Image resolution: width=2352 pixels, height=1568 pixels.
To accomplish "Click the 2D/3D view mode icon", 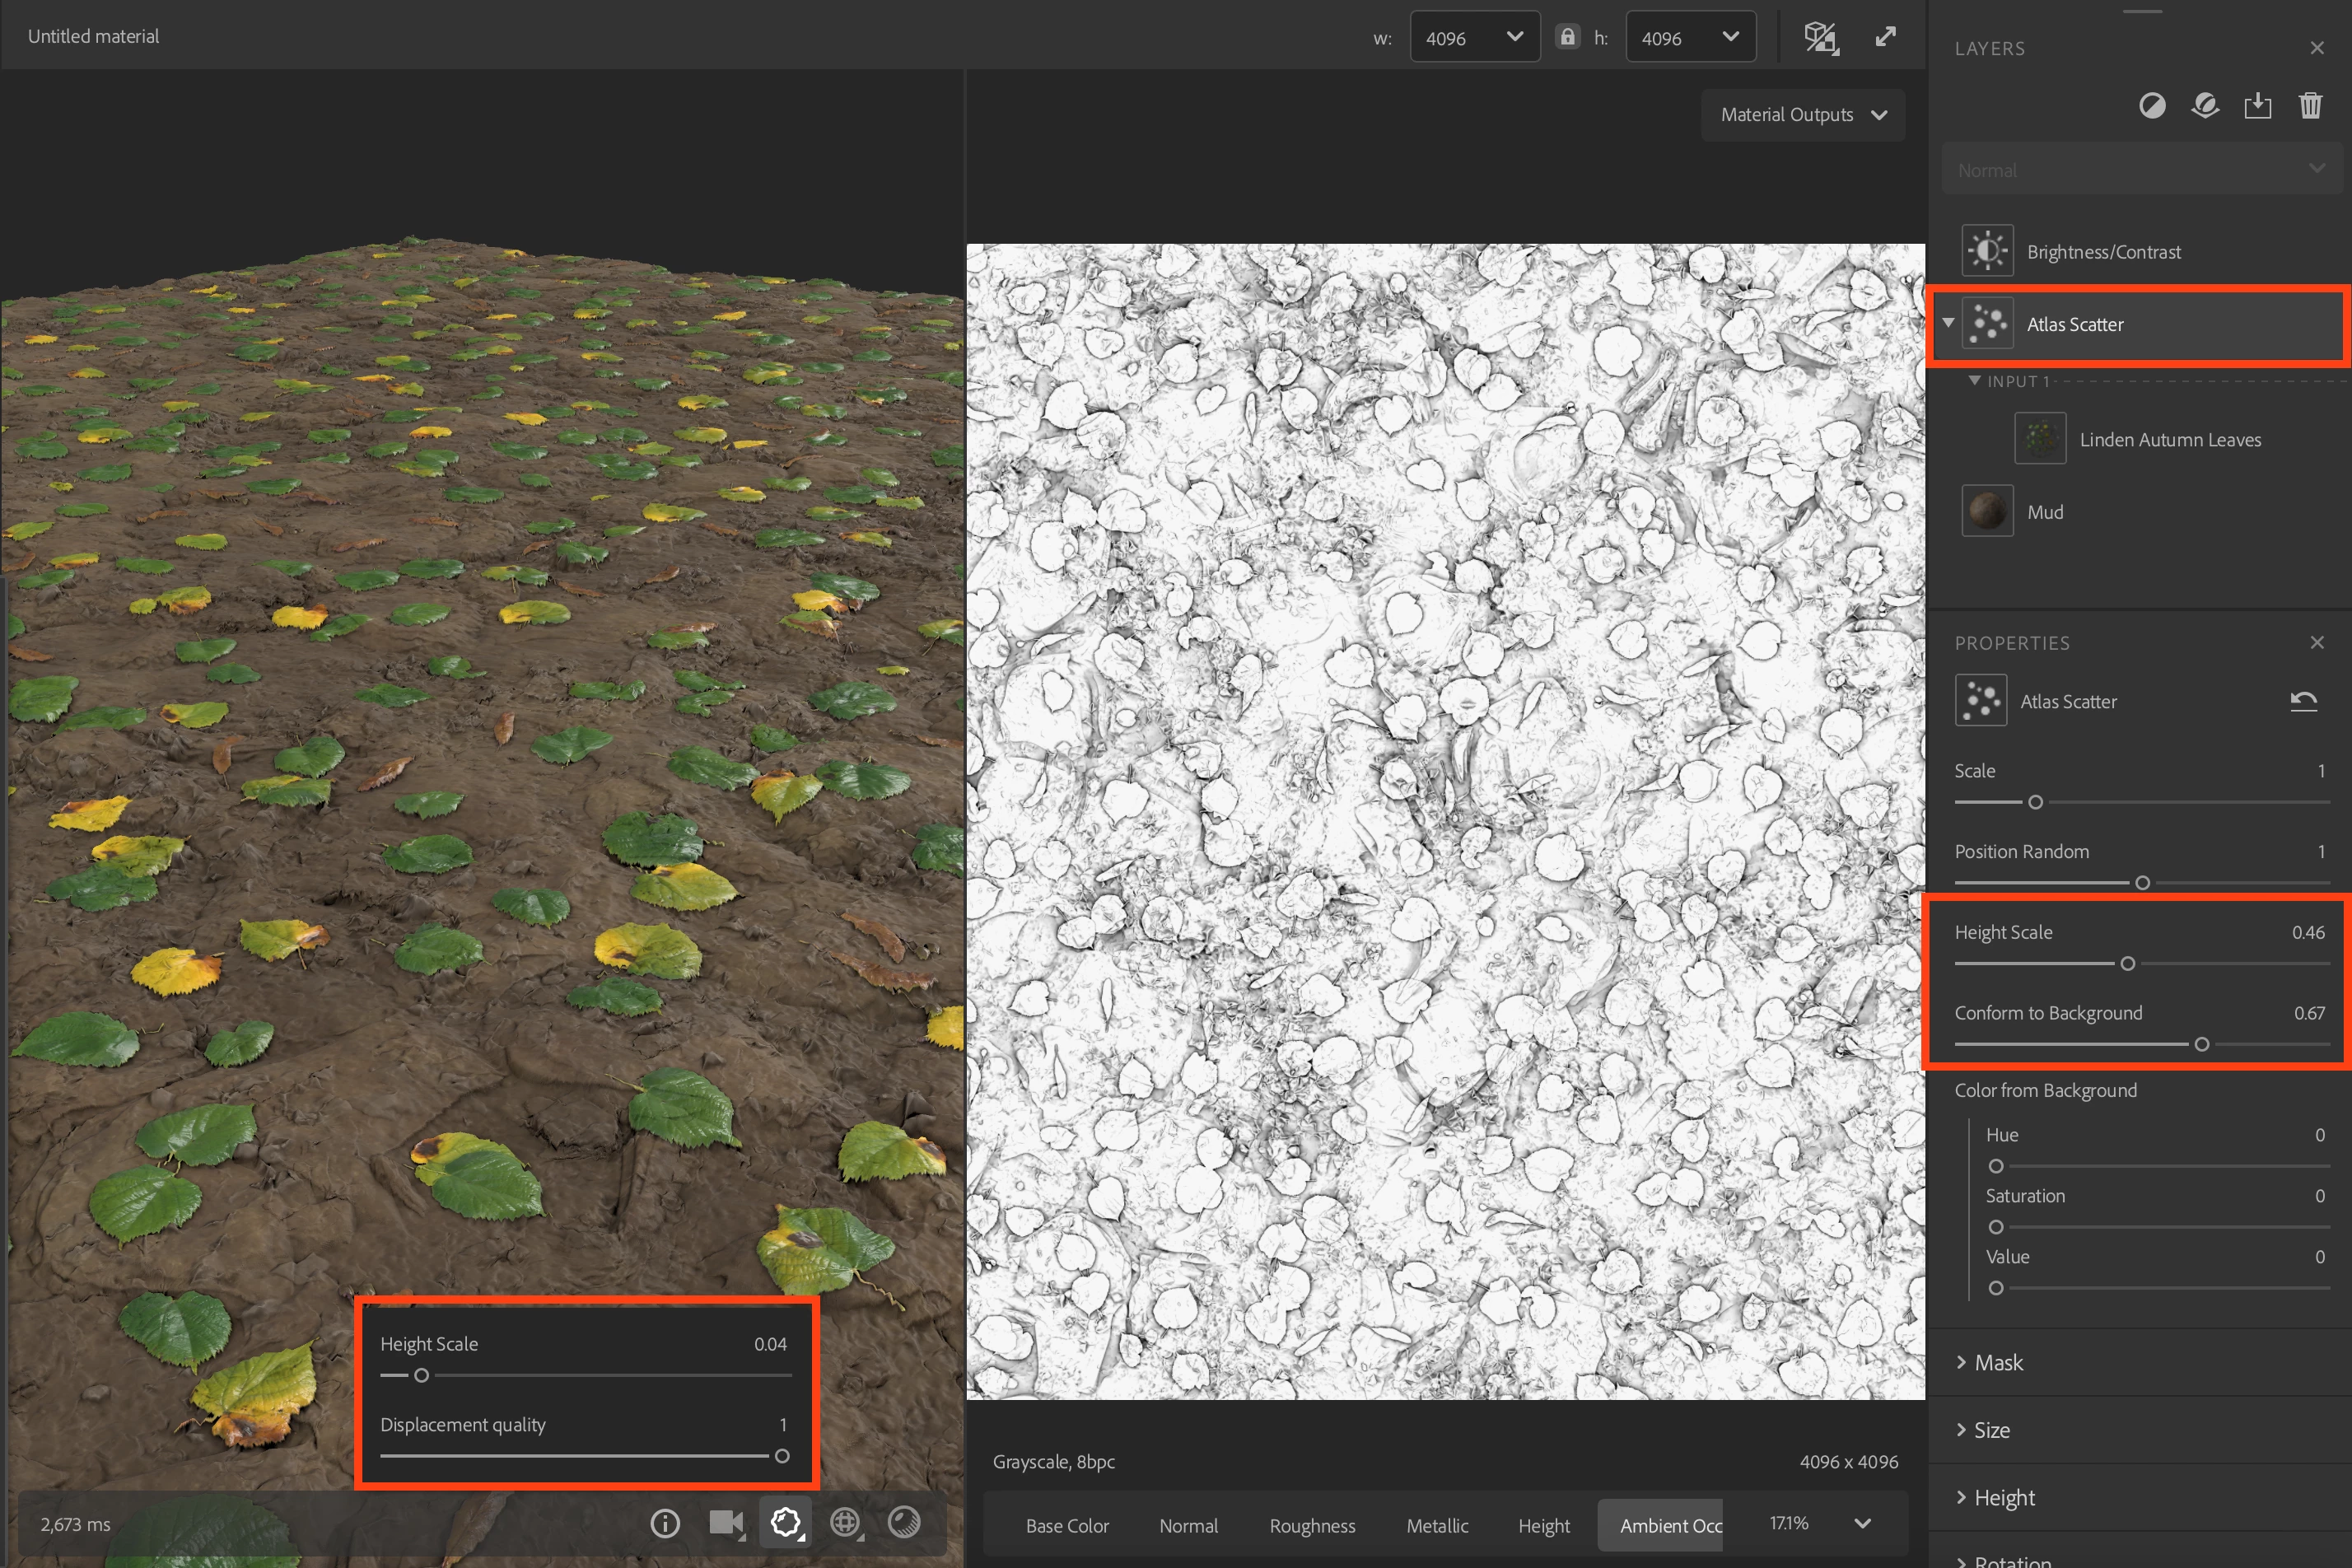I will (1820, 38).
